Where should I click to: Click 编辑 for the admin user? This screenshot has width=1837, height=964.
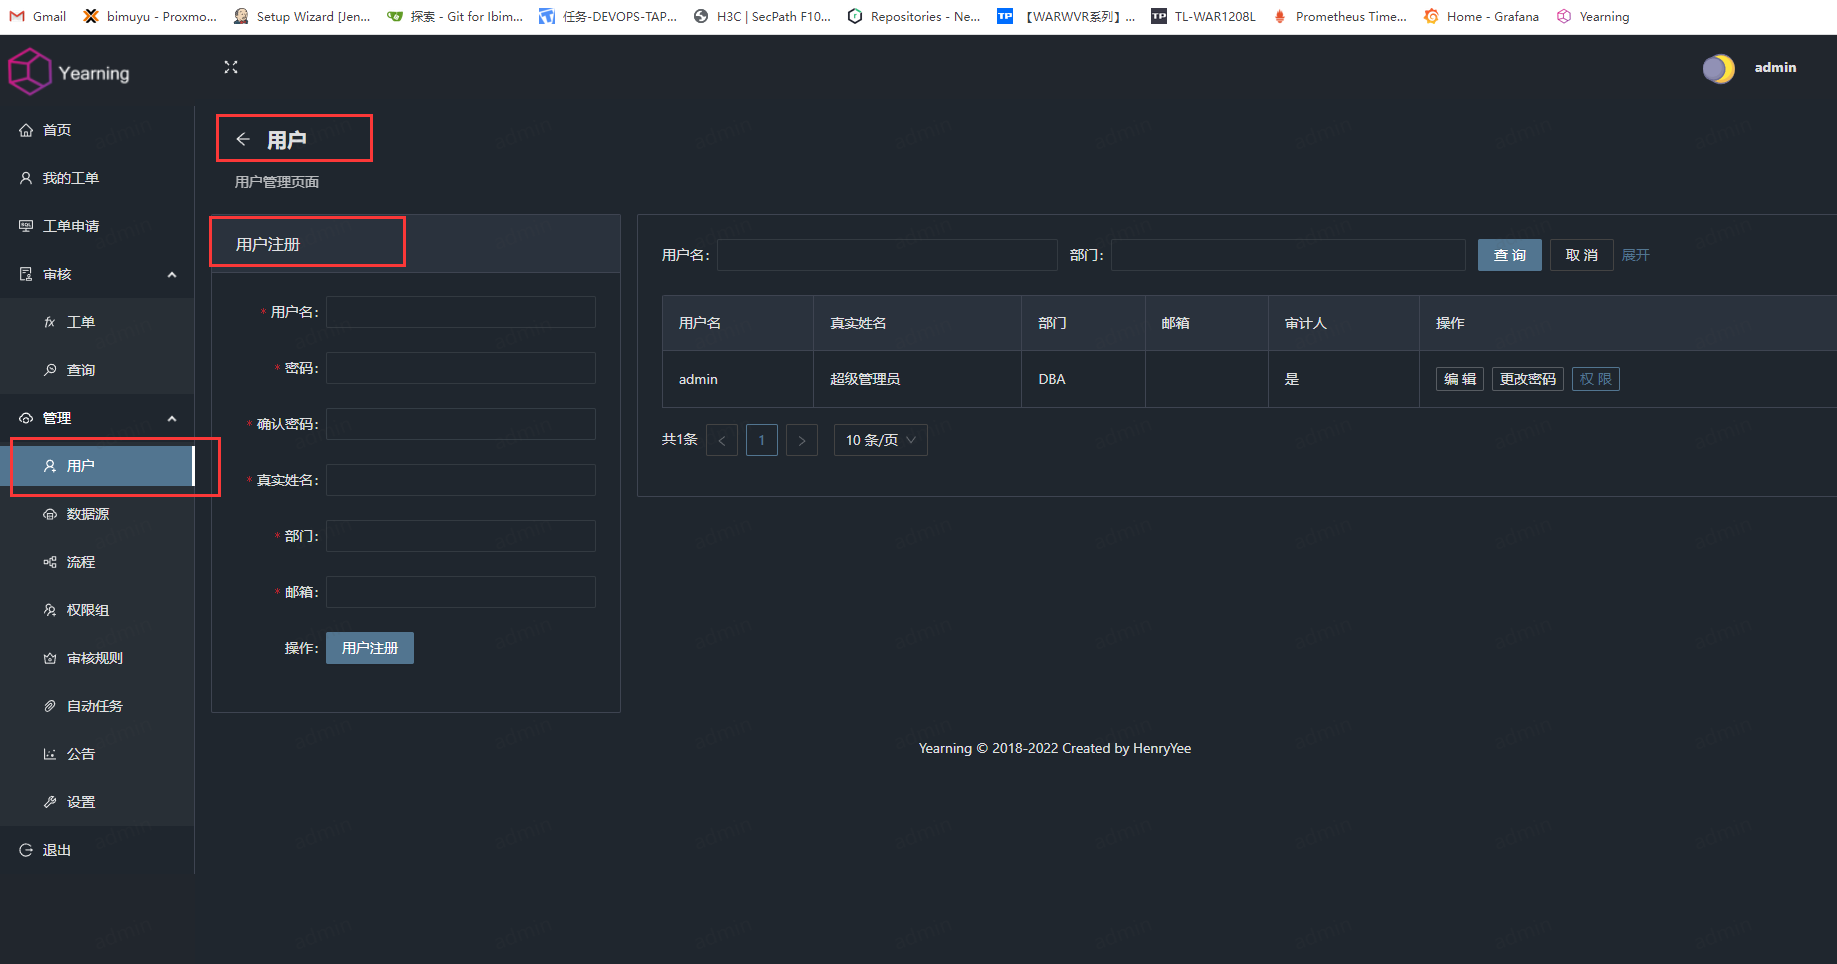[x=1460, y=379]
